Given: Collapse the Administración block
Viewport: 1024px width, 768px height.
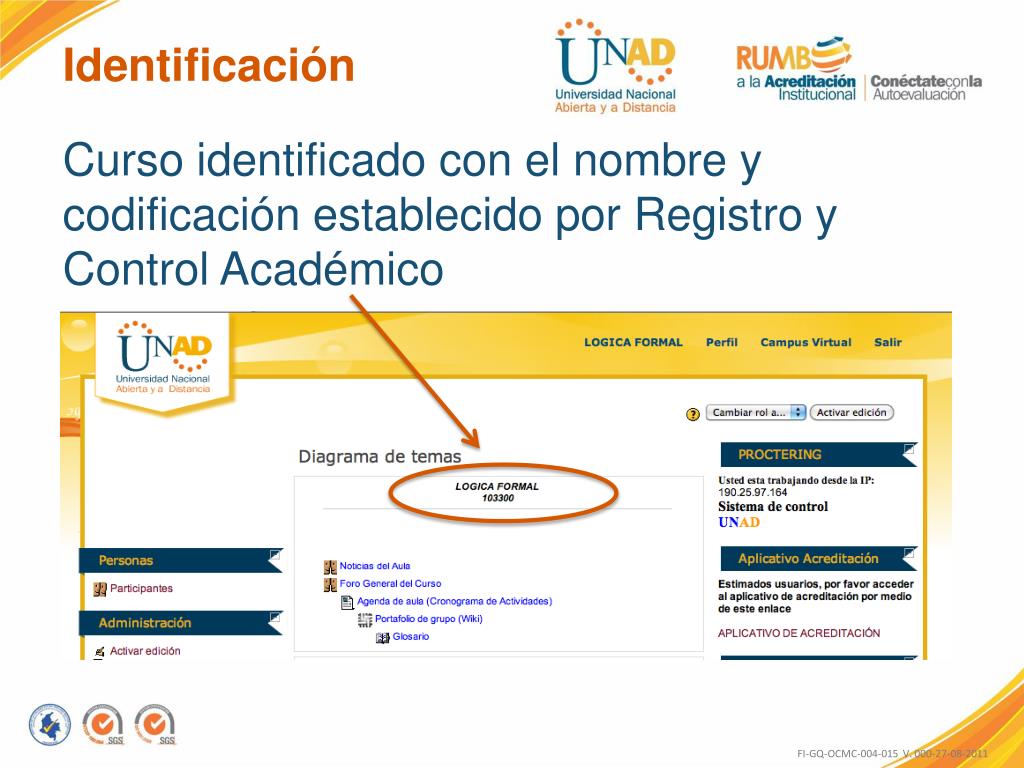Looking at the screenshot, I should [x=276, y=617].
